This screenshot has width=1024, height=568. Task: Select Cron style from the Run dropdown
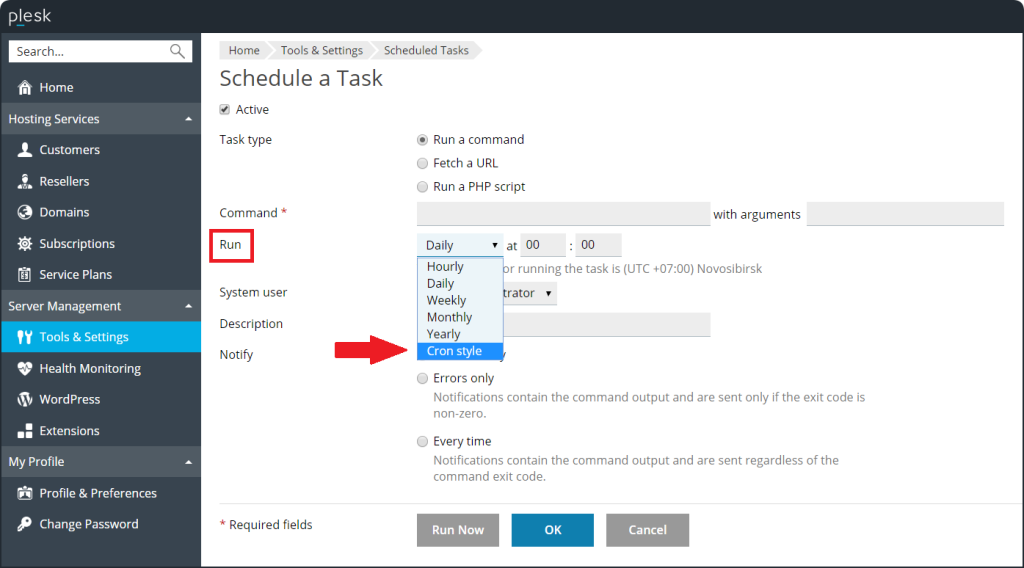454,351
